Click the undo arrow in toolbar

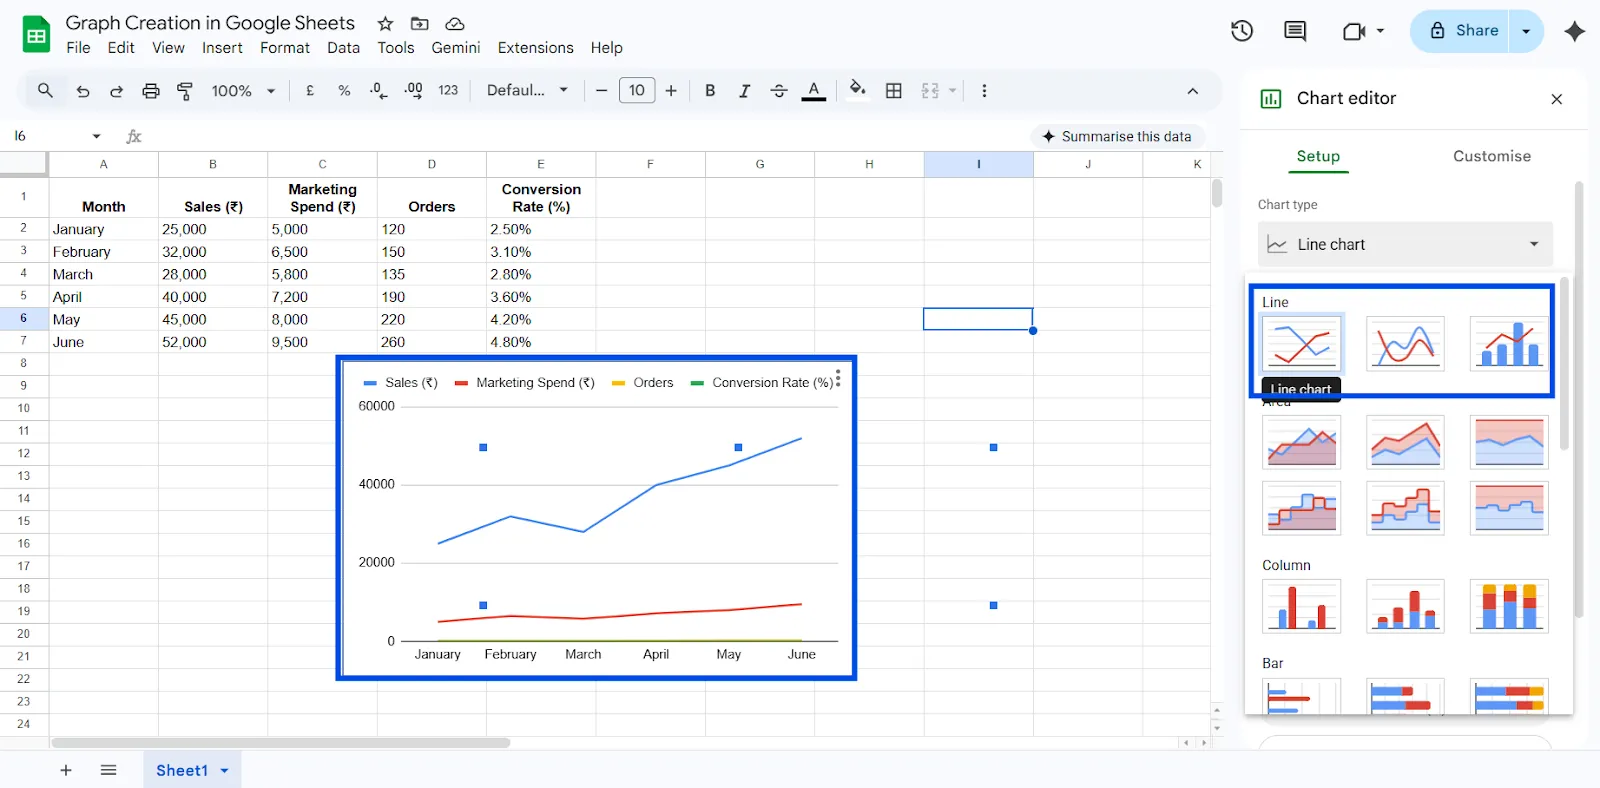(83, 91)
